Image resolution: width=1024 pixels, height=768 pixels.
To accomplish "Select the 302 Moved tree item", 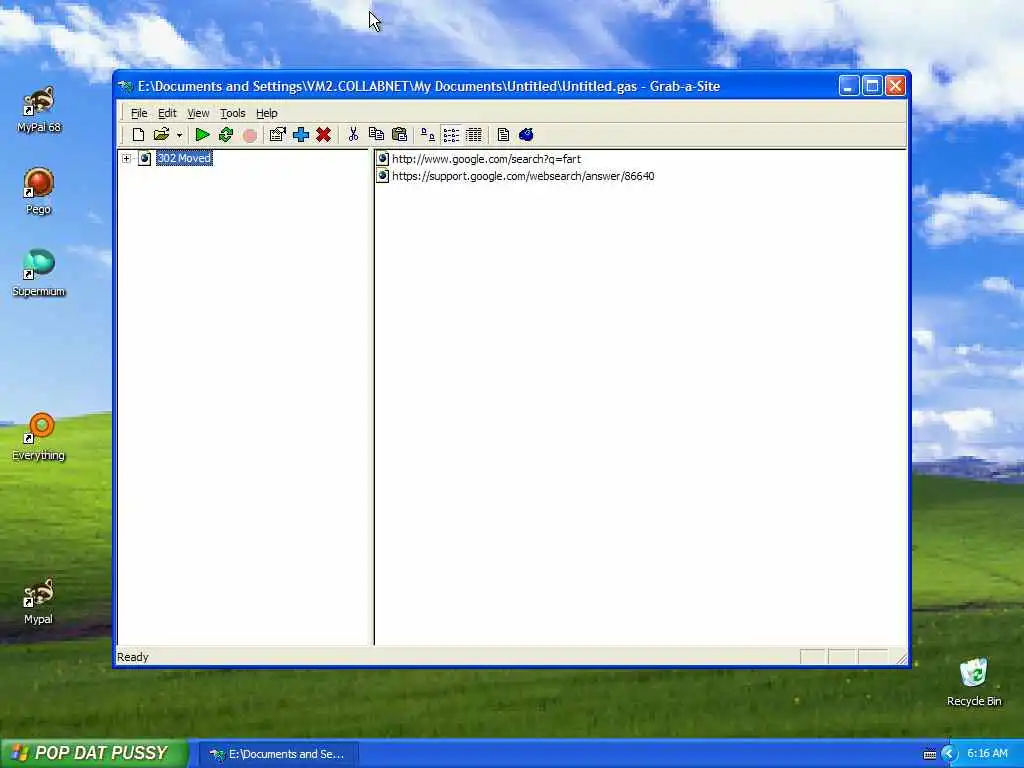I will [x=184, y=158].
